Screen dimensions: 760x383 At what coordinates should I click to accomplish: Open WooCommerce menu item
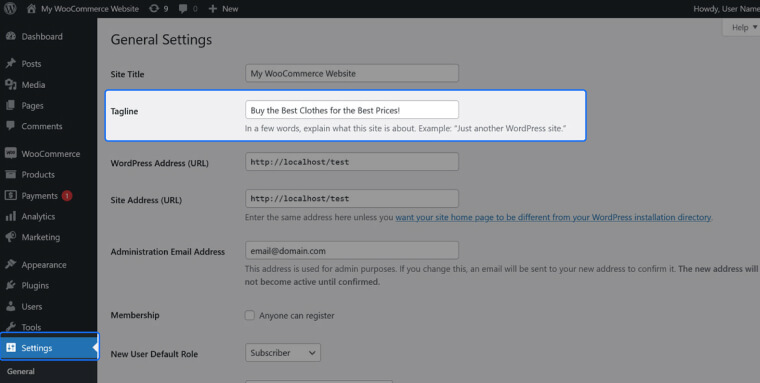48,154
